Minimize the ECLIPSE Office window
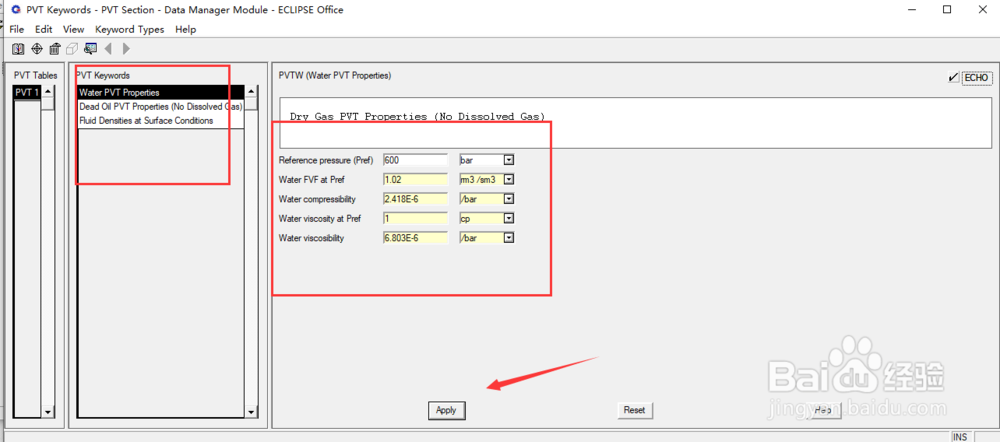This screenshot has width=1000, height=442. [912, 10]
